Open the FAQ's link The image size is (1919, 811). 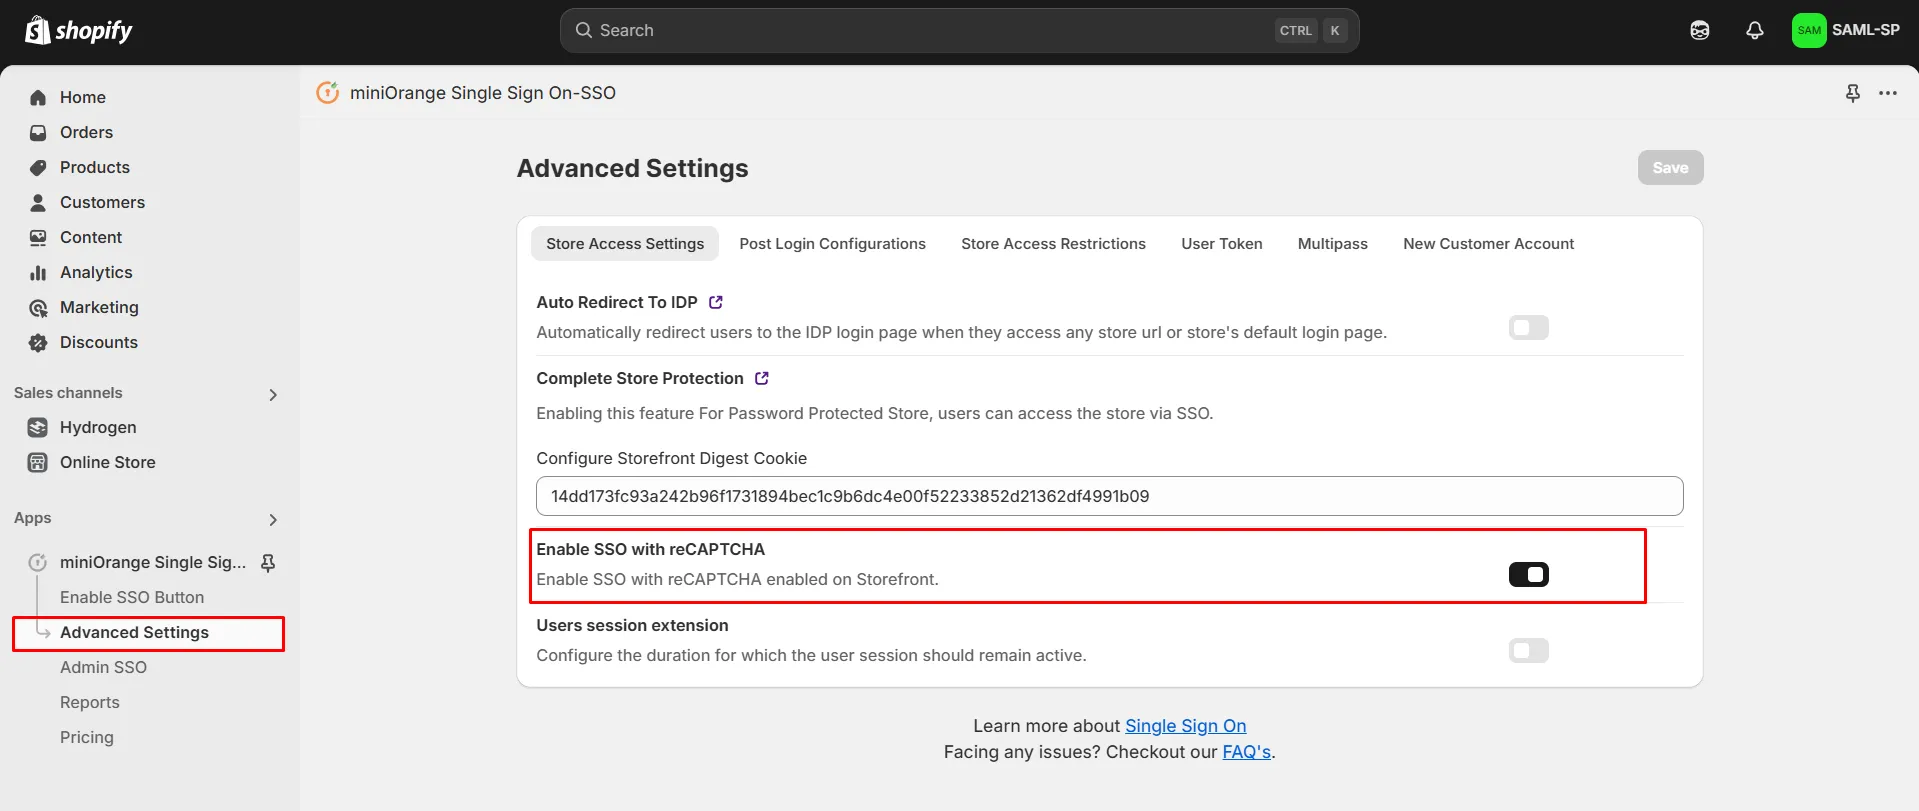tap(1247, 752)
